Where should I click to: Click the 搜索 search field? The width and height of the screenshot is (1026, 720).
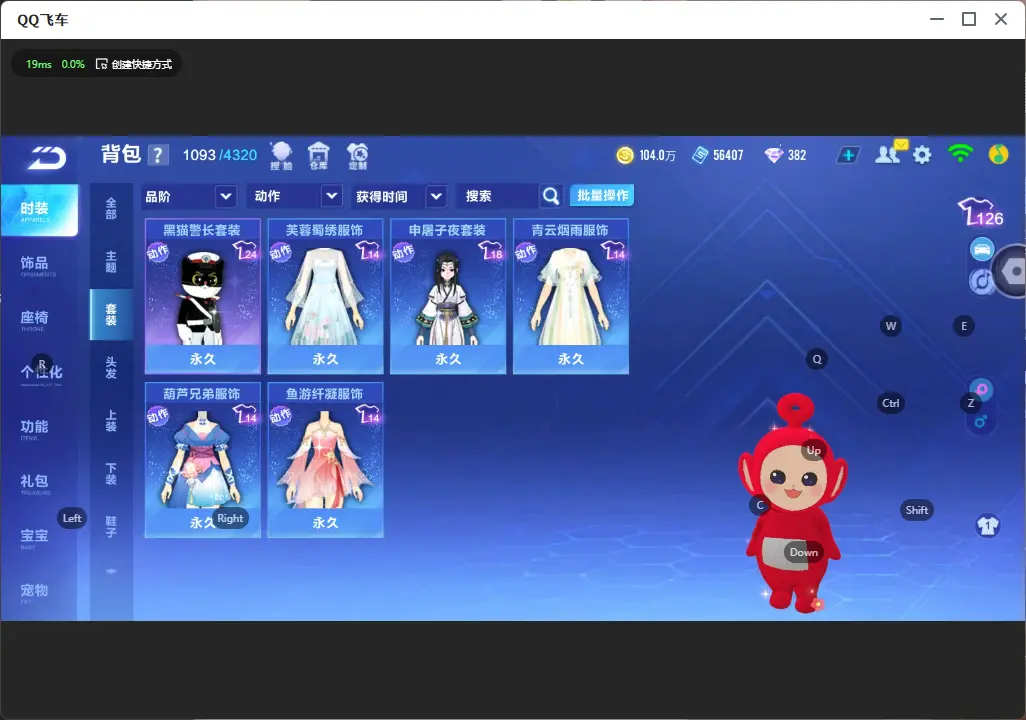tap(498, 196)
